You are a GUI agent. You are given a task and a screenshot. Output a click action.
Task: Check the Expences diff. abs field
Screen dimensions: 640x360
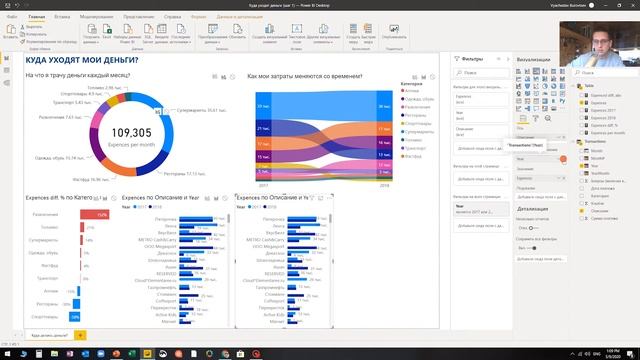coord(582,95)
